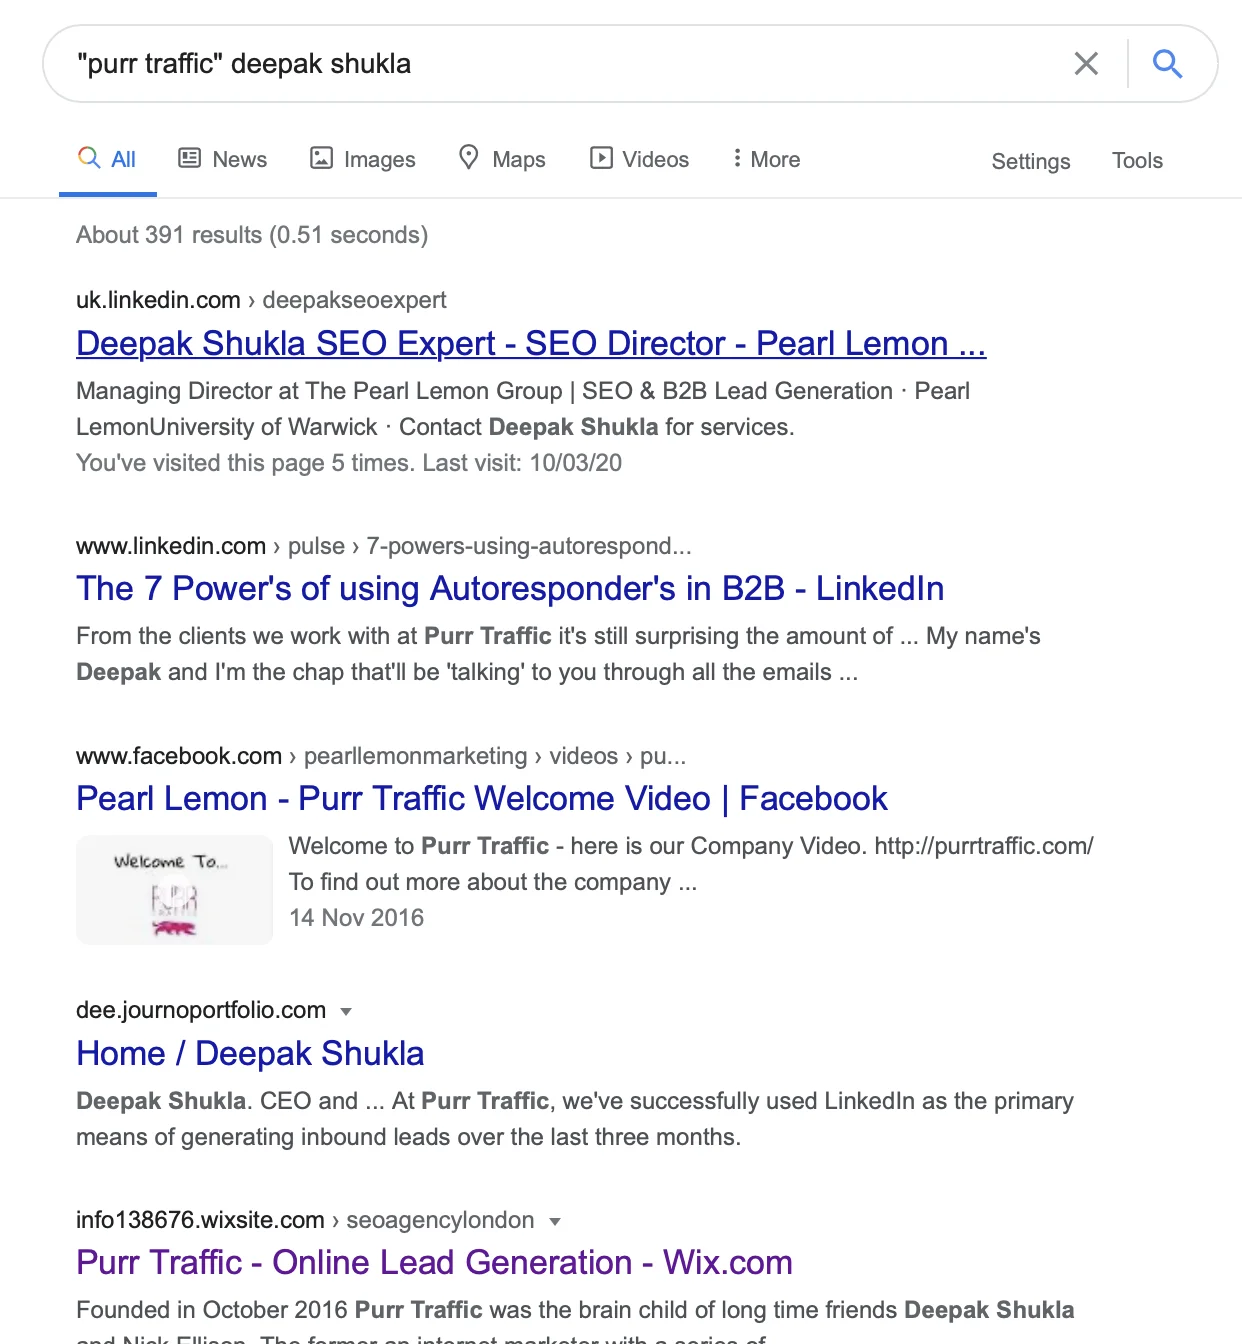
Task: Click the News tab newspaper icon
Action: 189,158
